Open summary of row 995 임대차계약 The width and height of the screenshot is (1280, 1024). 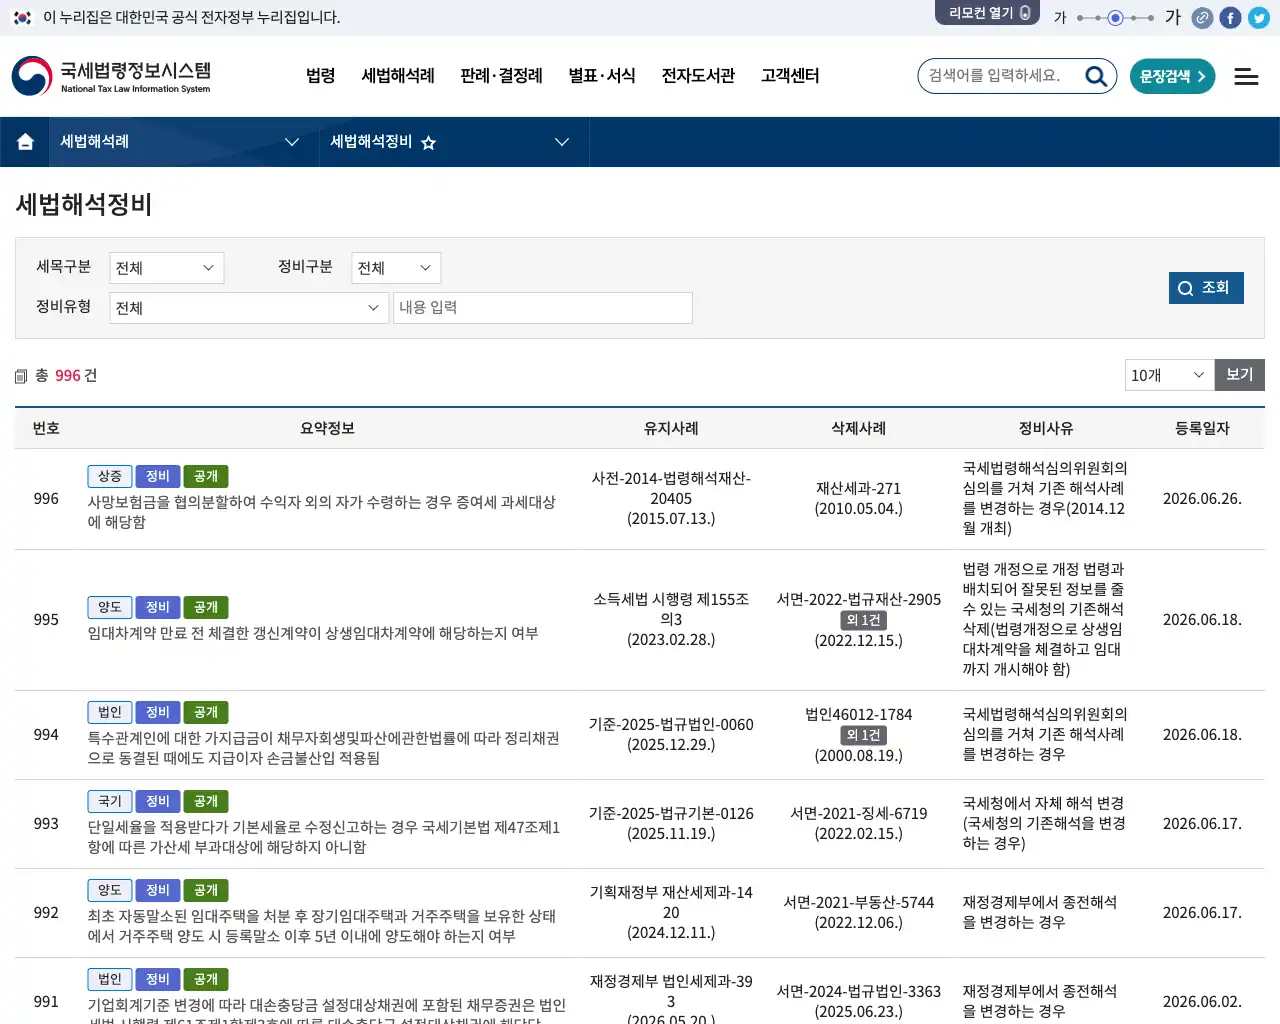tap(313, 633)
